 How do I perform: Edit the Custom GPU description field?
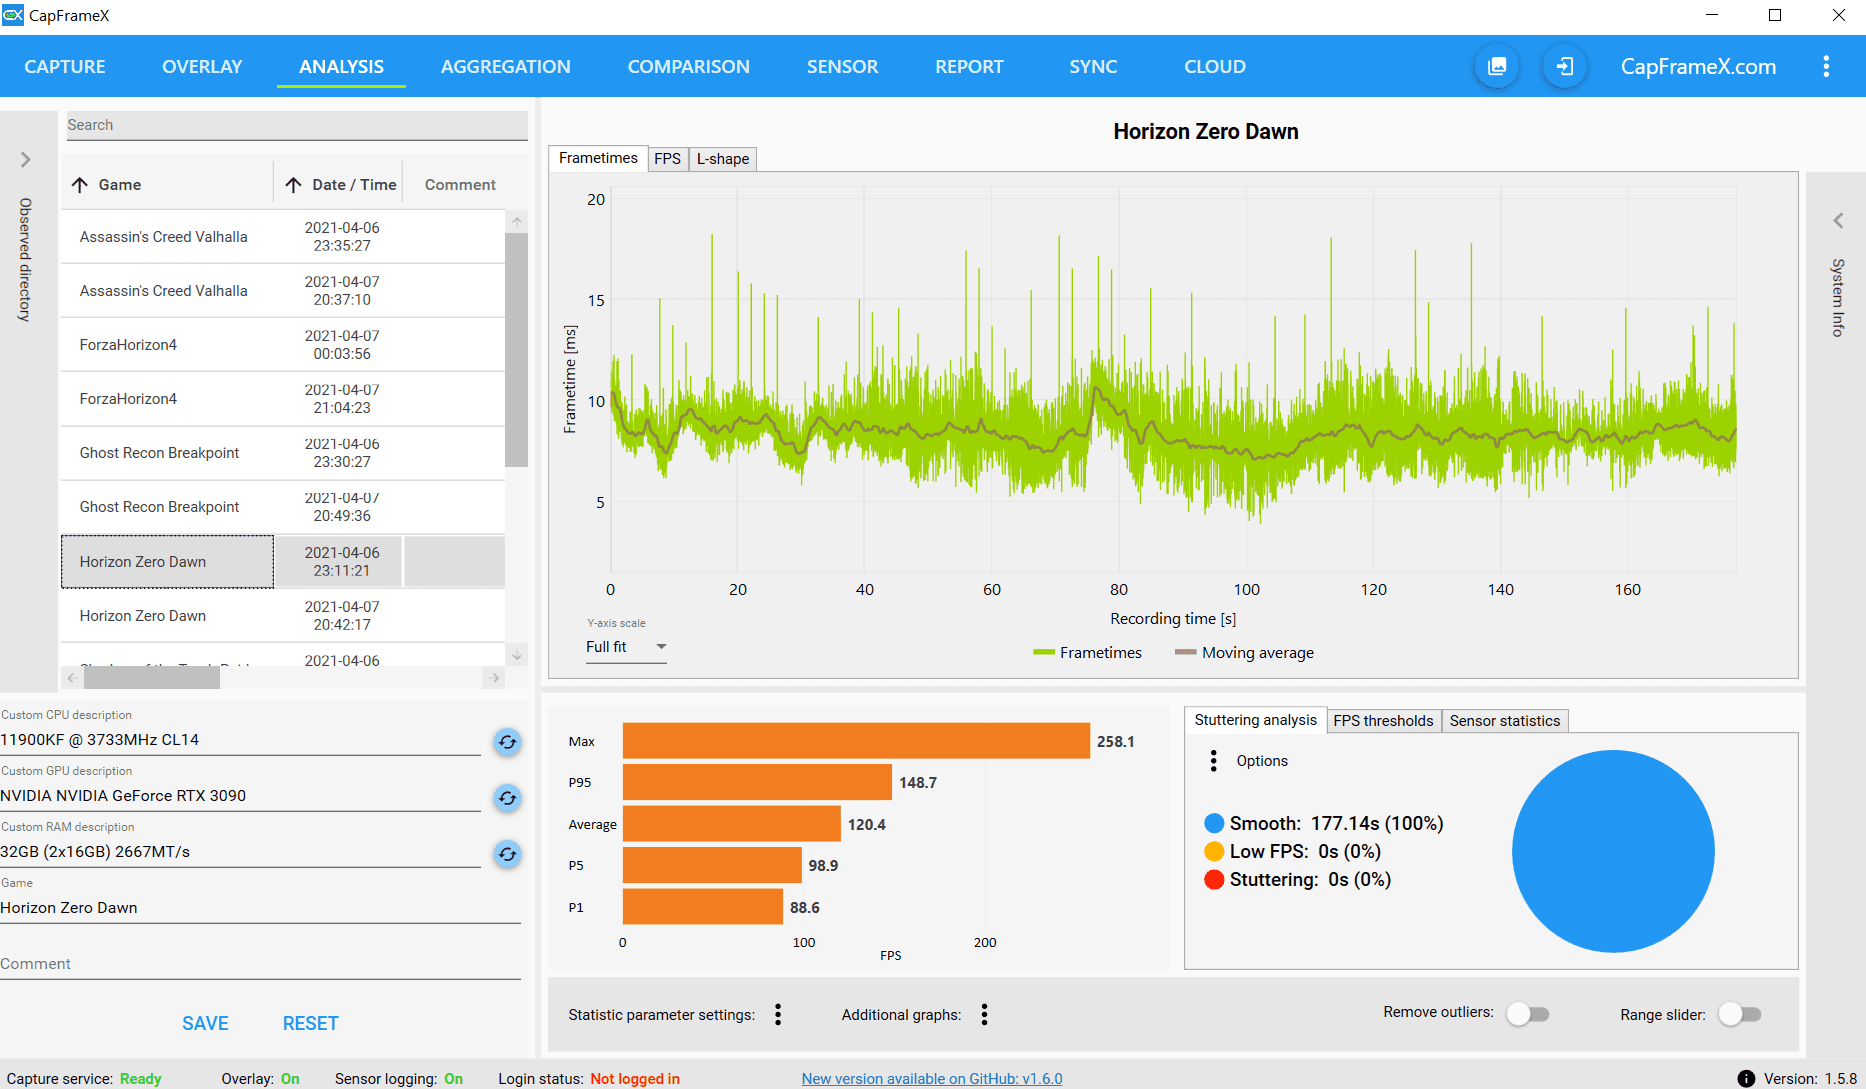click(x=240, y=796)
